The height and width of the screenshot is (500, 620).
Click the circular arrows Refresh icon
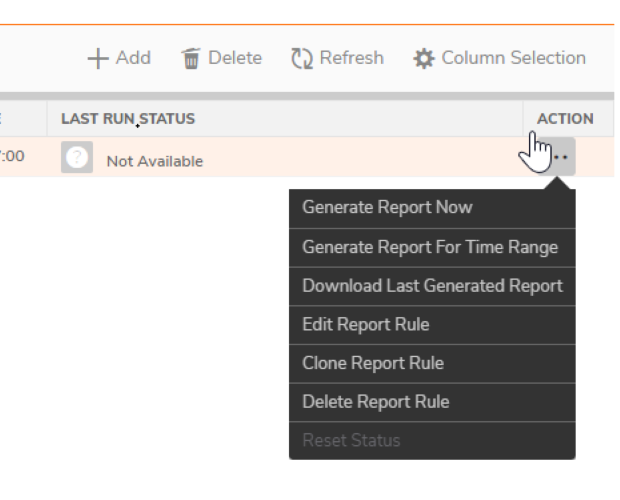click(x=302, y=58)
